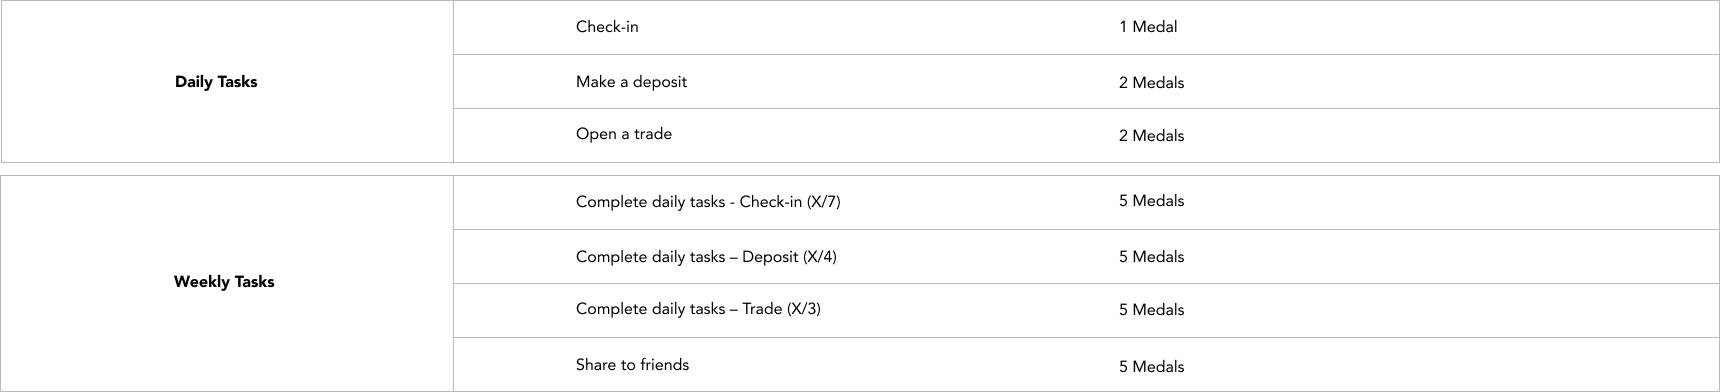Click the (X/4) deposit progress counter
Screen dimensions: 1720x392
pos(819,257)
